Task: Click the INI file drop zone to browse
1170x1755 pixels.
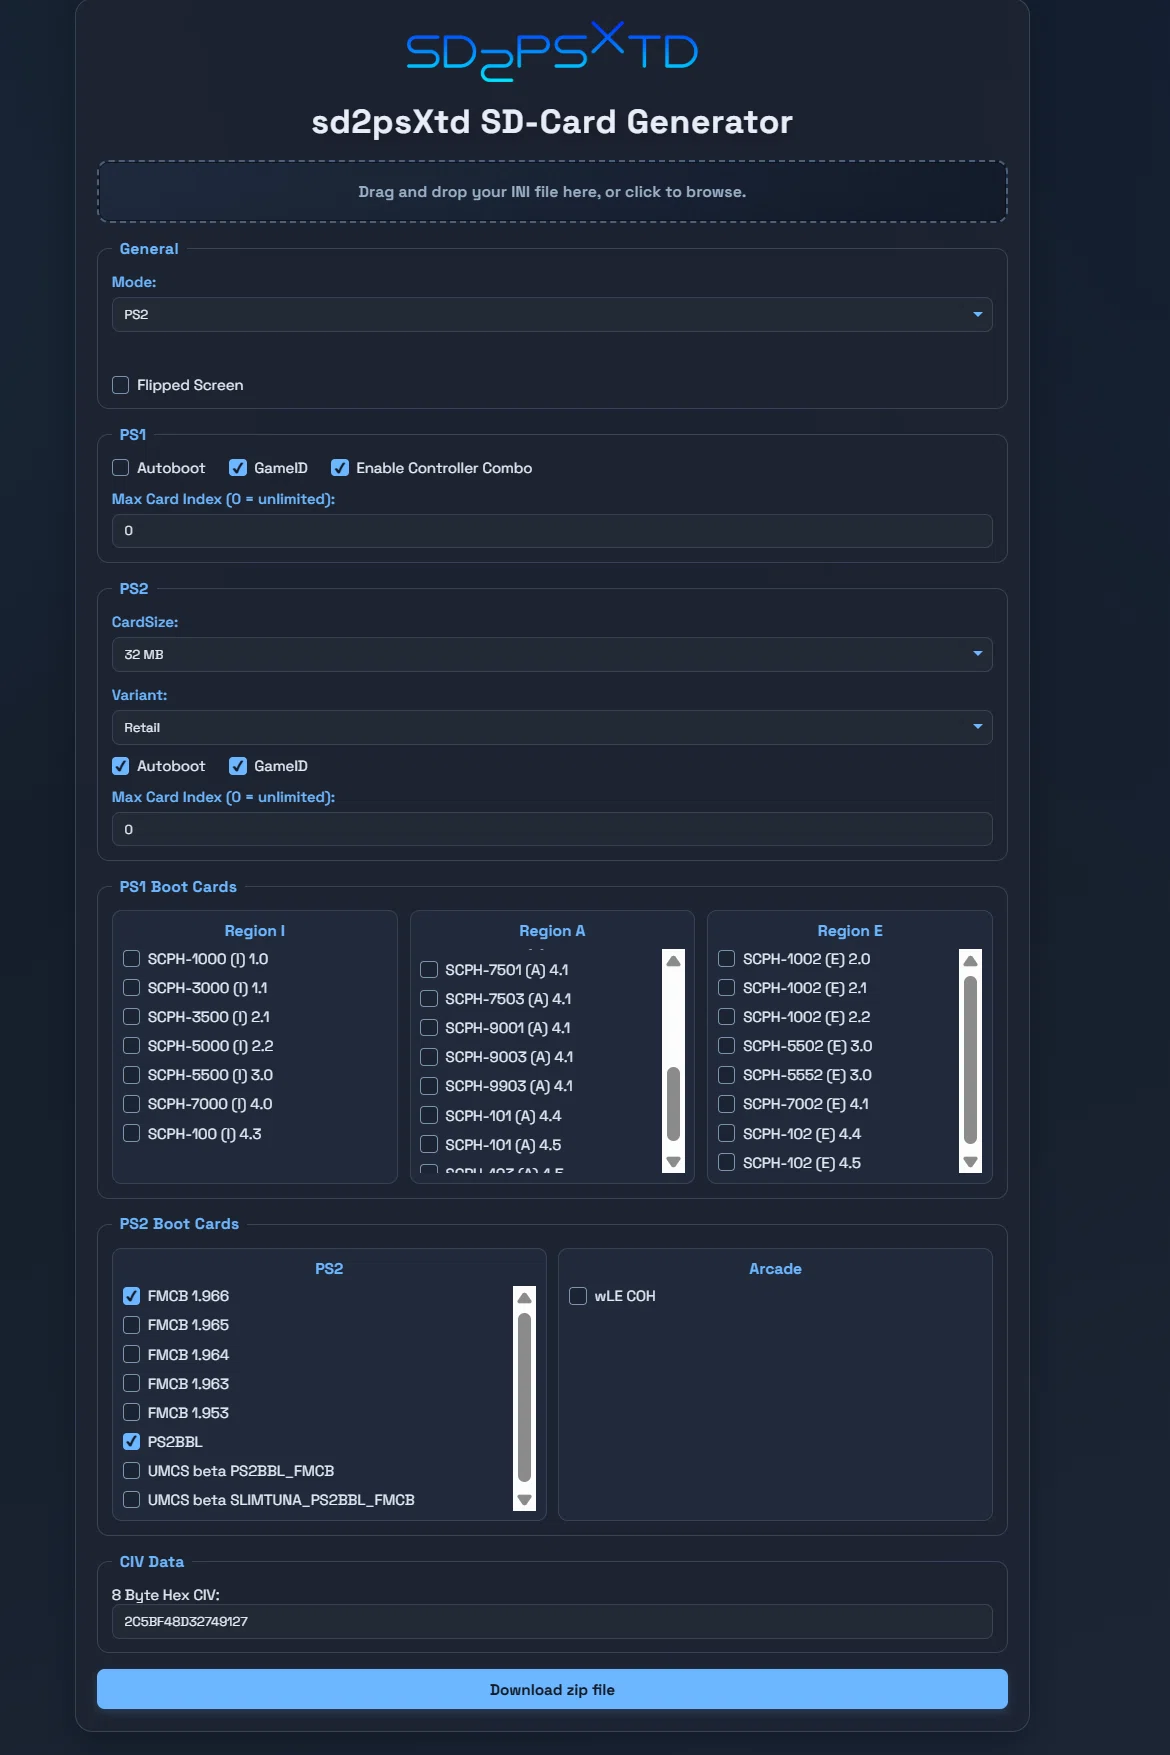Action: (552, 191)
